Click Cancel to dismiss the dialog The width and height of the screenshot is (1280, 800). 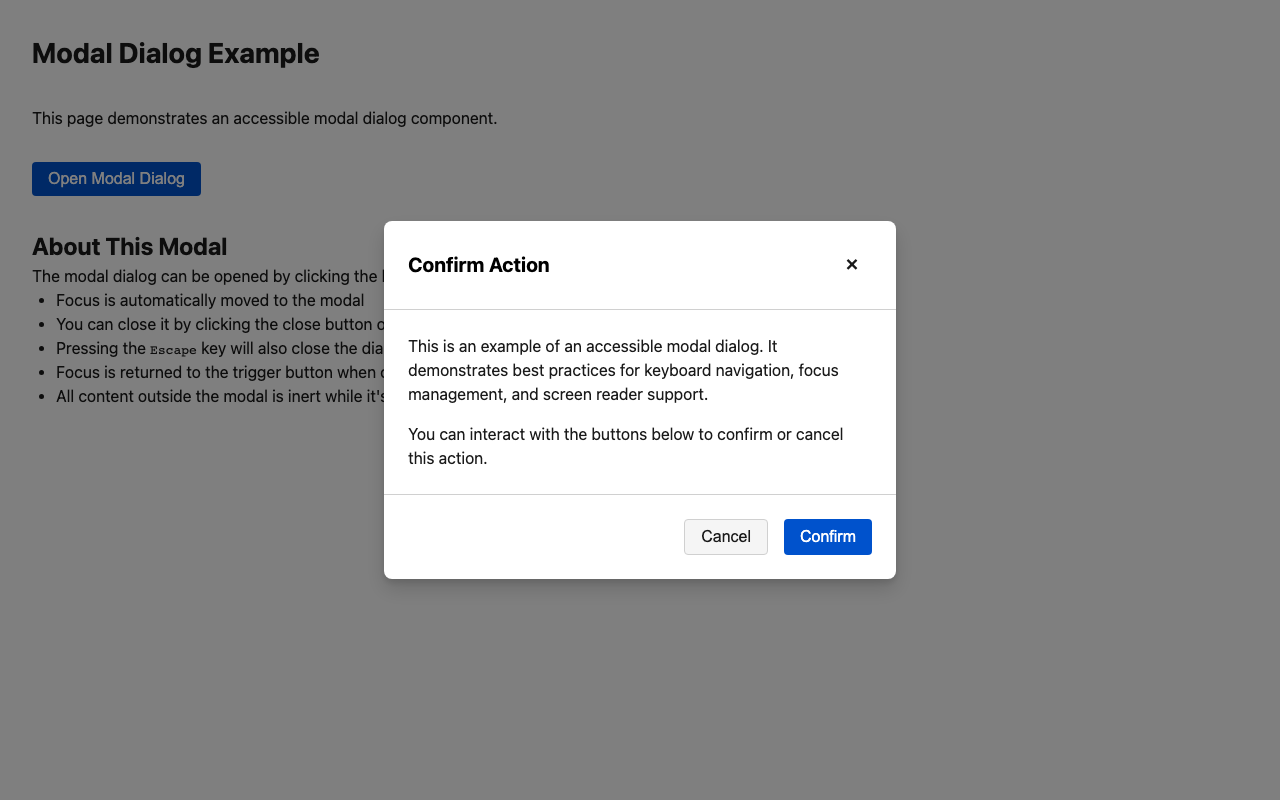[725, 537]
